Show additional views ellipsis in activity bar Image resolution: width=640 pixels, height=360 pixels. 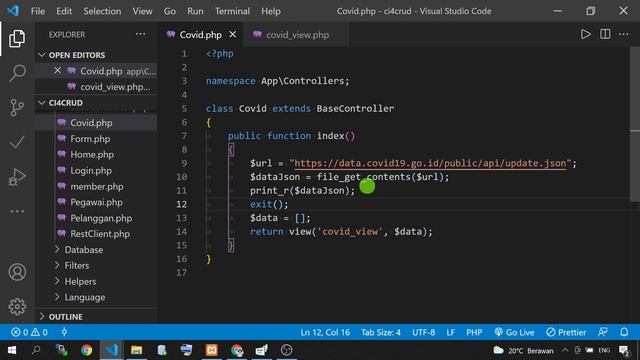[17, 211]
